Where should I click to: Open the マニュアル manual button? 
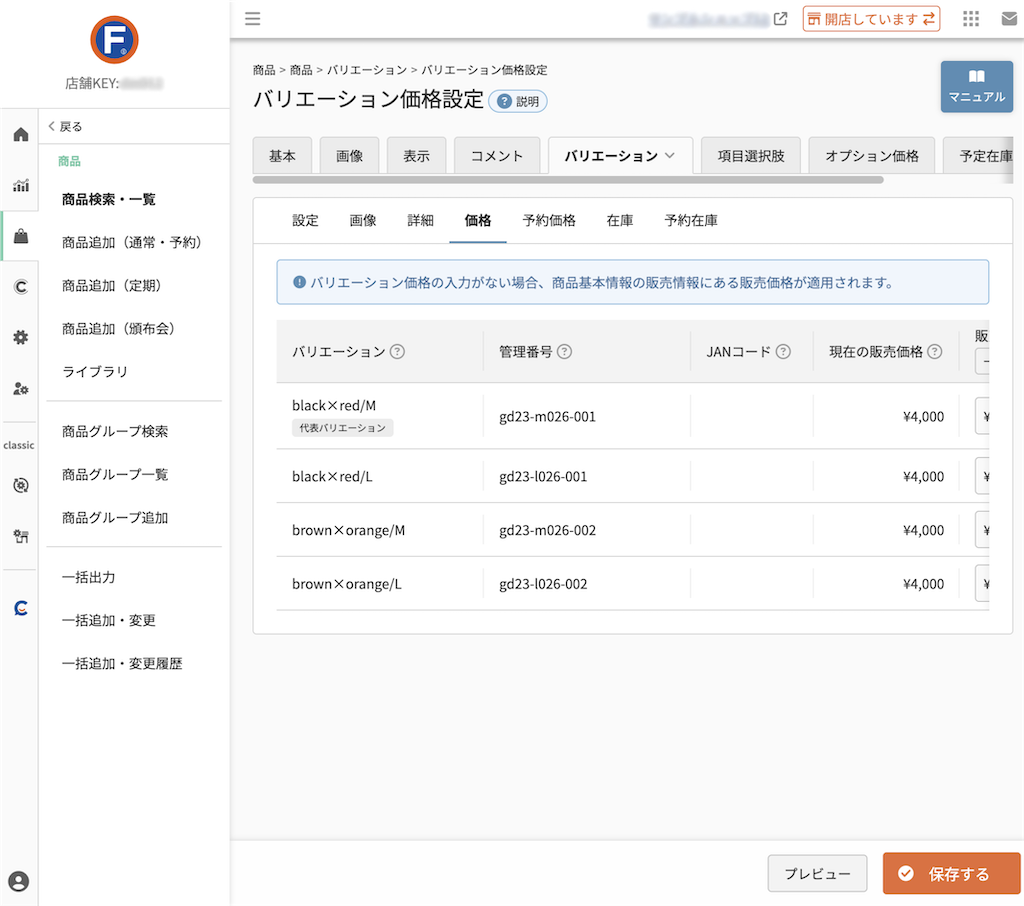click(x=976, y=86)
